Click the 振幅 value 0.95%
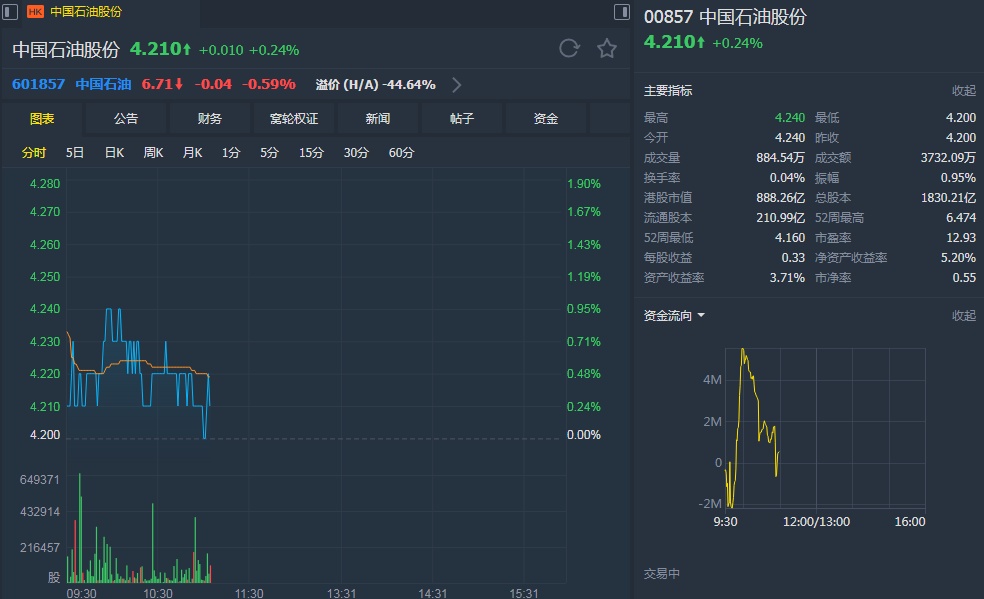The image size is (984, 599). pos(958,178)
